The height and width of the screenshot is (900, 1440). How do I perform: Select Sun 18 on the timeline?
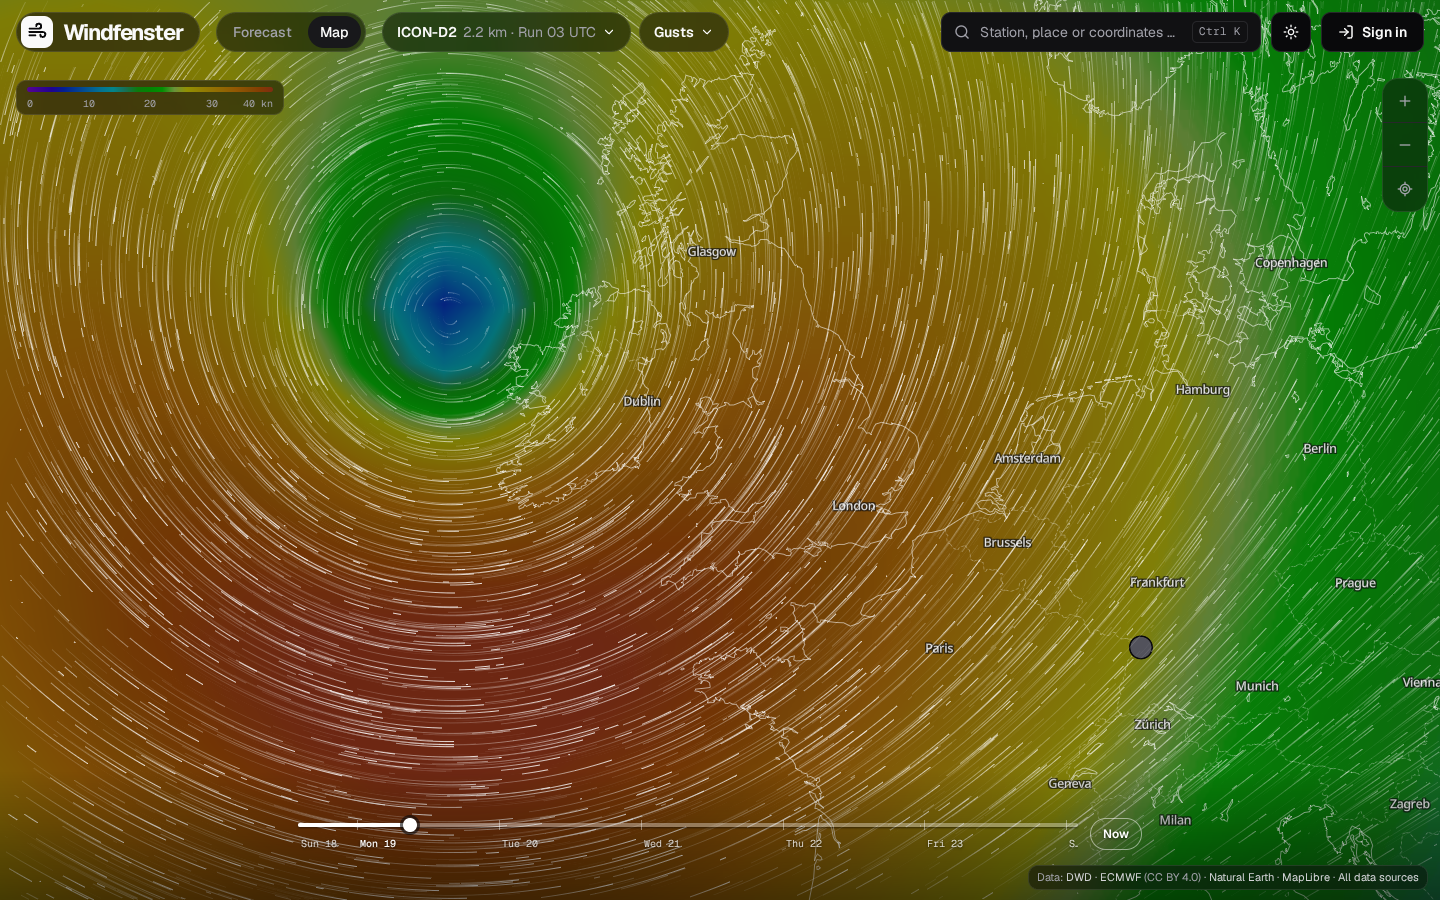[319, 844]
